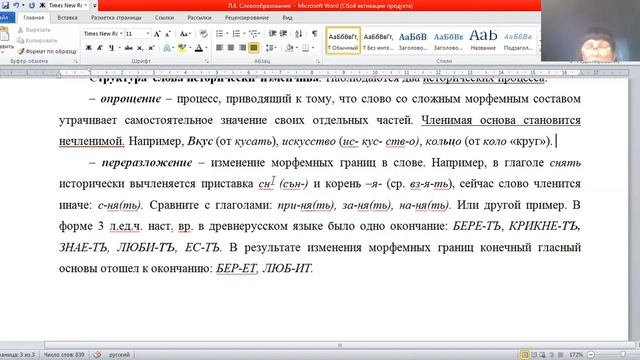Image resolution: width=640 pixels, height=360 pixels.
Task: Toggle underline Ч formatting
Action: [x=111, y=48]
